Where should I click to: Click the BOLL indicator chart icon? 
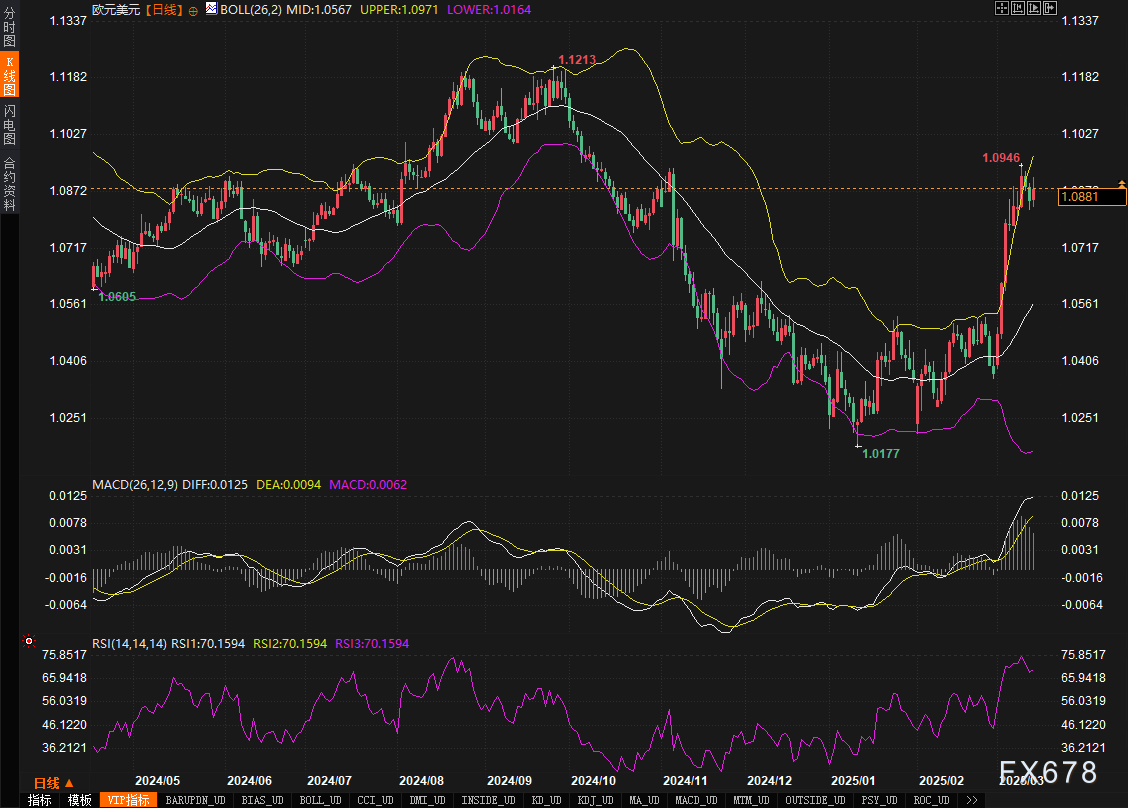211,9
